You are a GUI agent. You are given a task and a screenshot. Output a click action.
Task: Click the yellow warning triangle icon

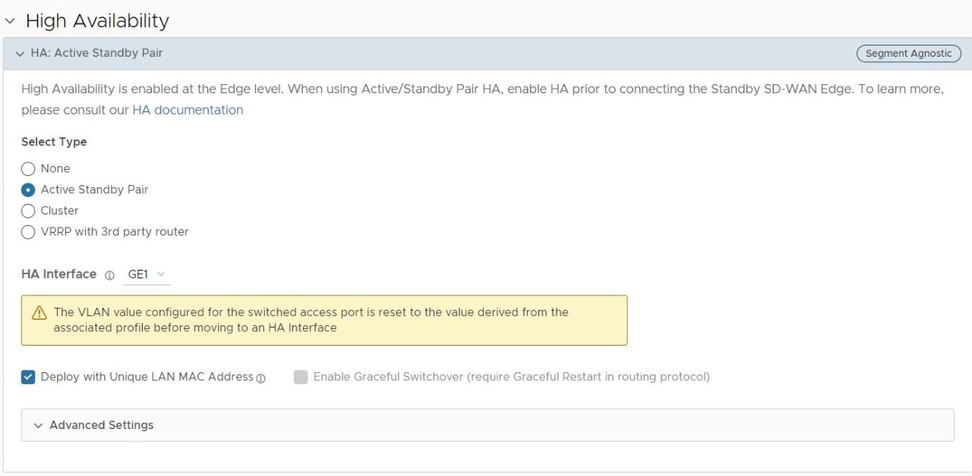[39, 313]
